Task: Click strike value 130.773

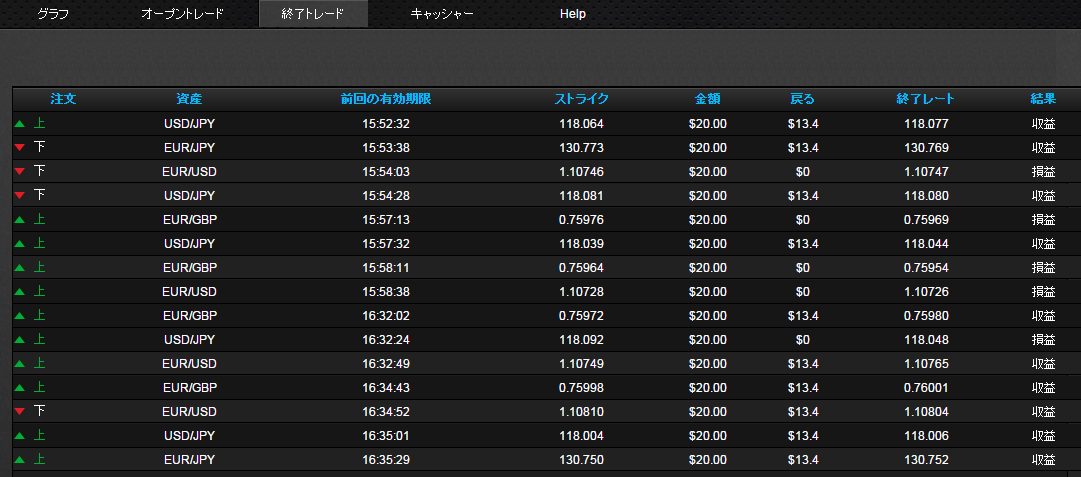Action: click(x=582, y=148)
